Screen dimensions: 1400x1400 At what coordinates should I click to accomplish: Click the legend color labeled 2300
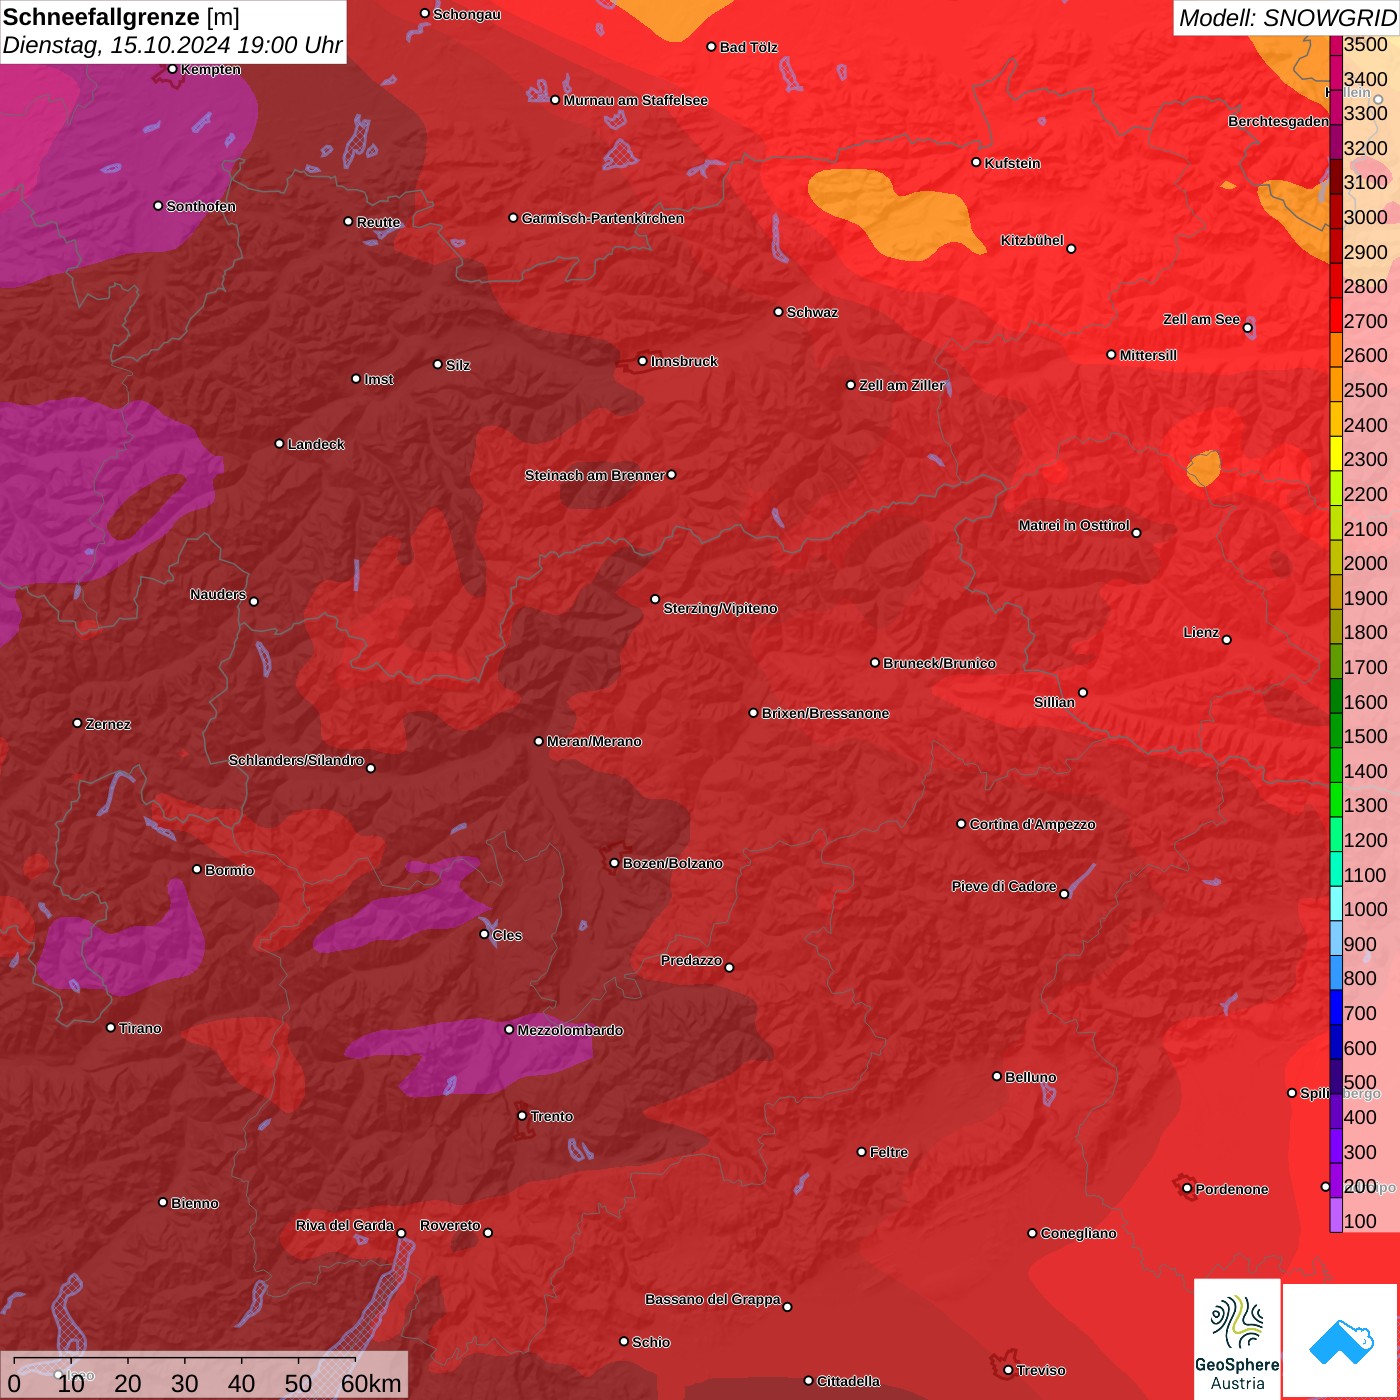[1336, 453]
